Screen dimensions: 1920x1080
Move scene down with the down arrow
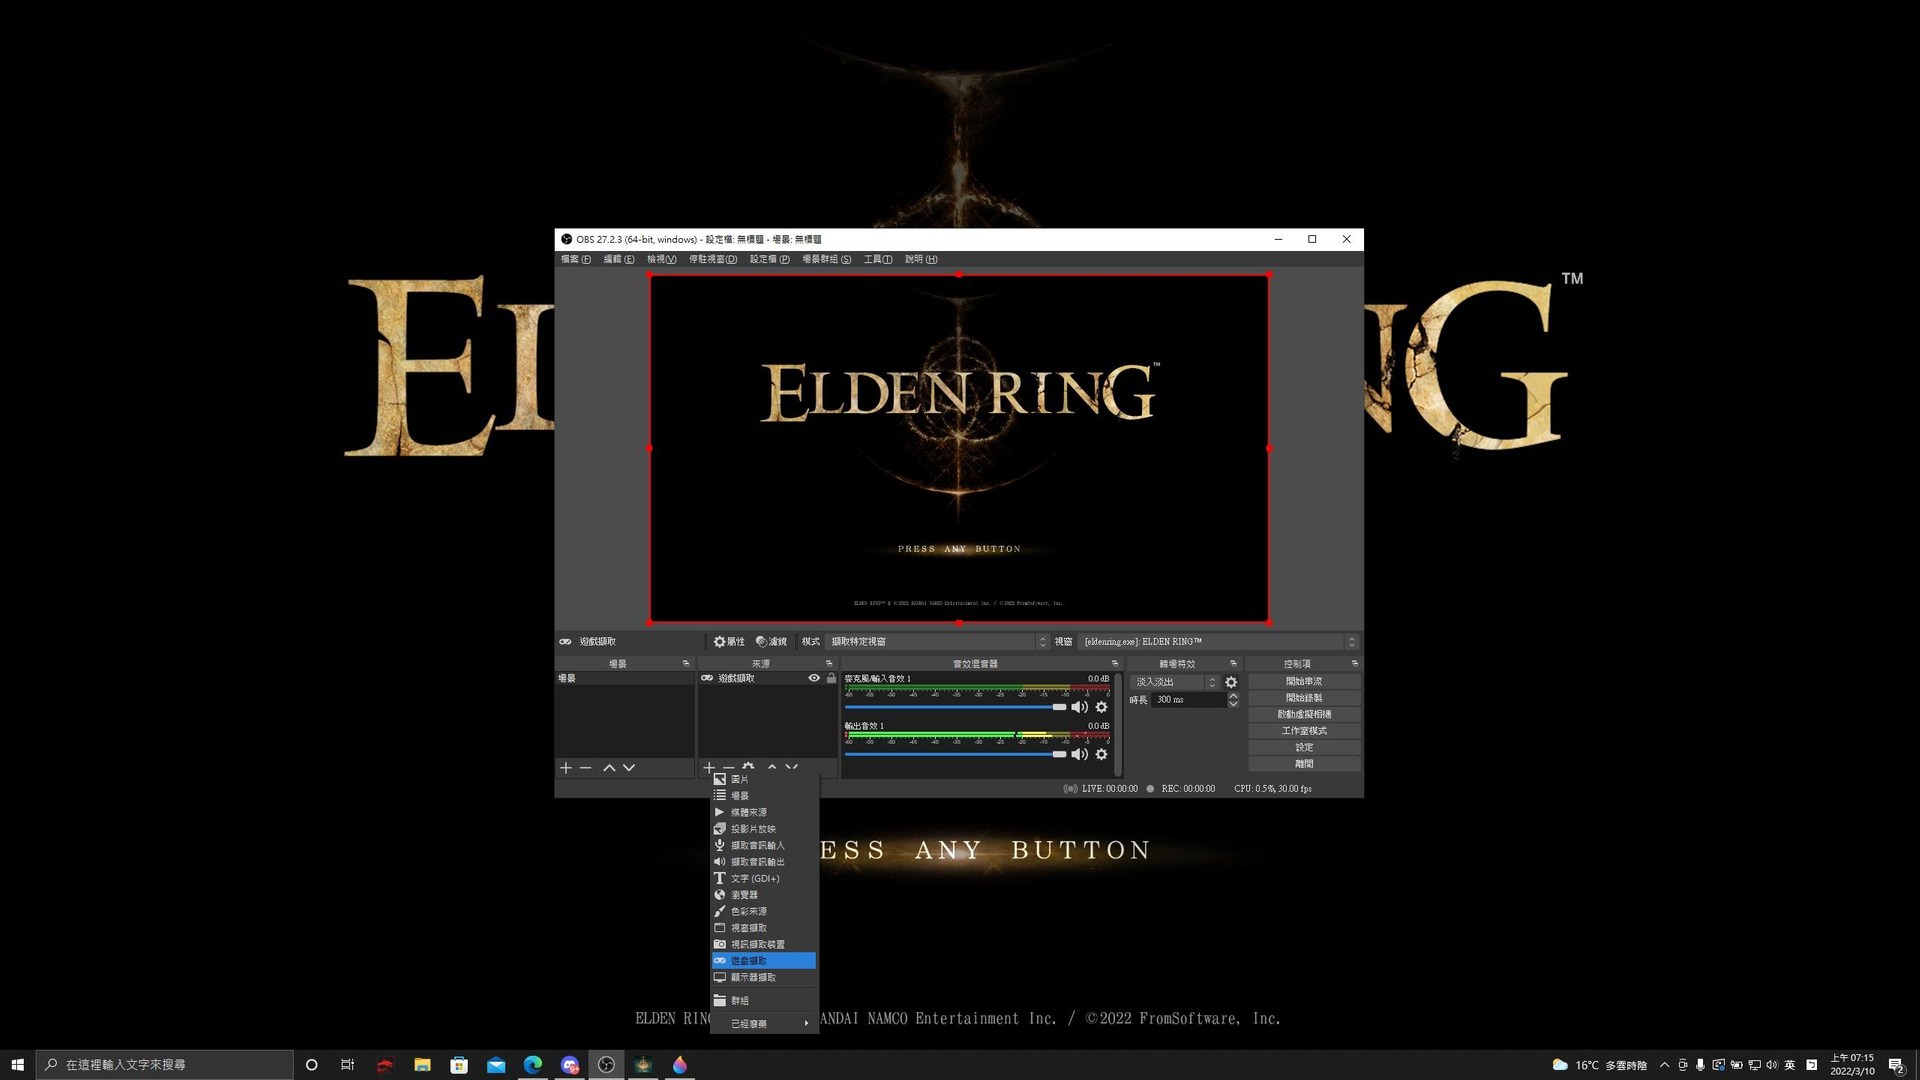(x=629, y=768)
